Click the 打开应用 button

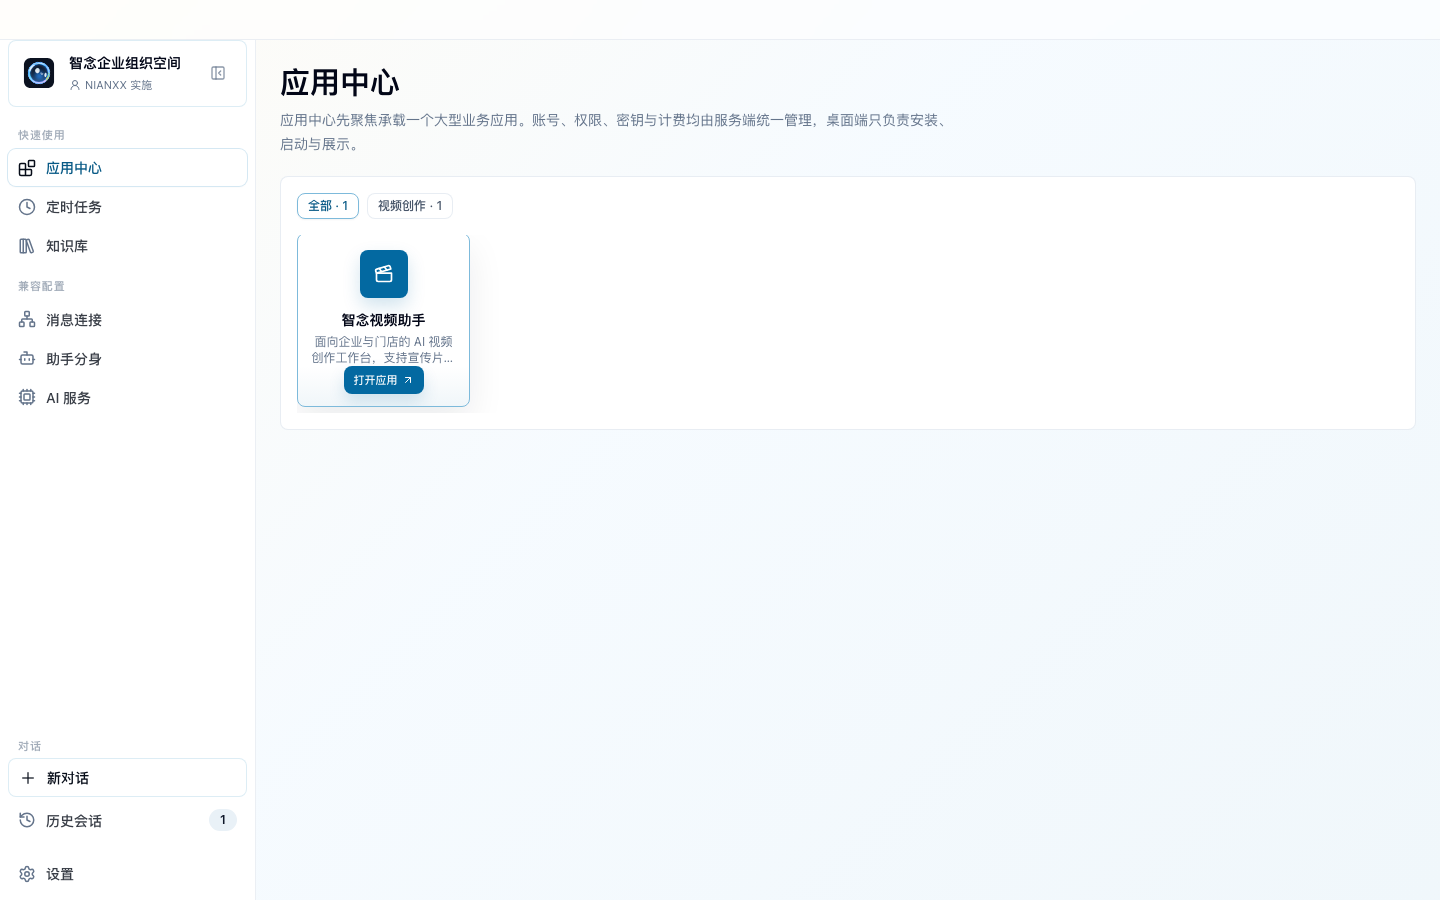(x=384, y=380)
